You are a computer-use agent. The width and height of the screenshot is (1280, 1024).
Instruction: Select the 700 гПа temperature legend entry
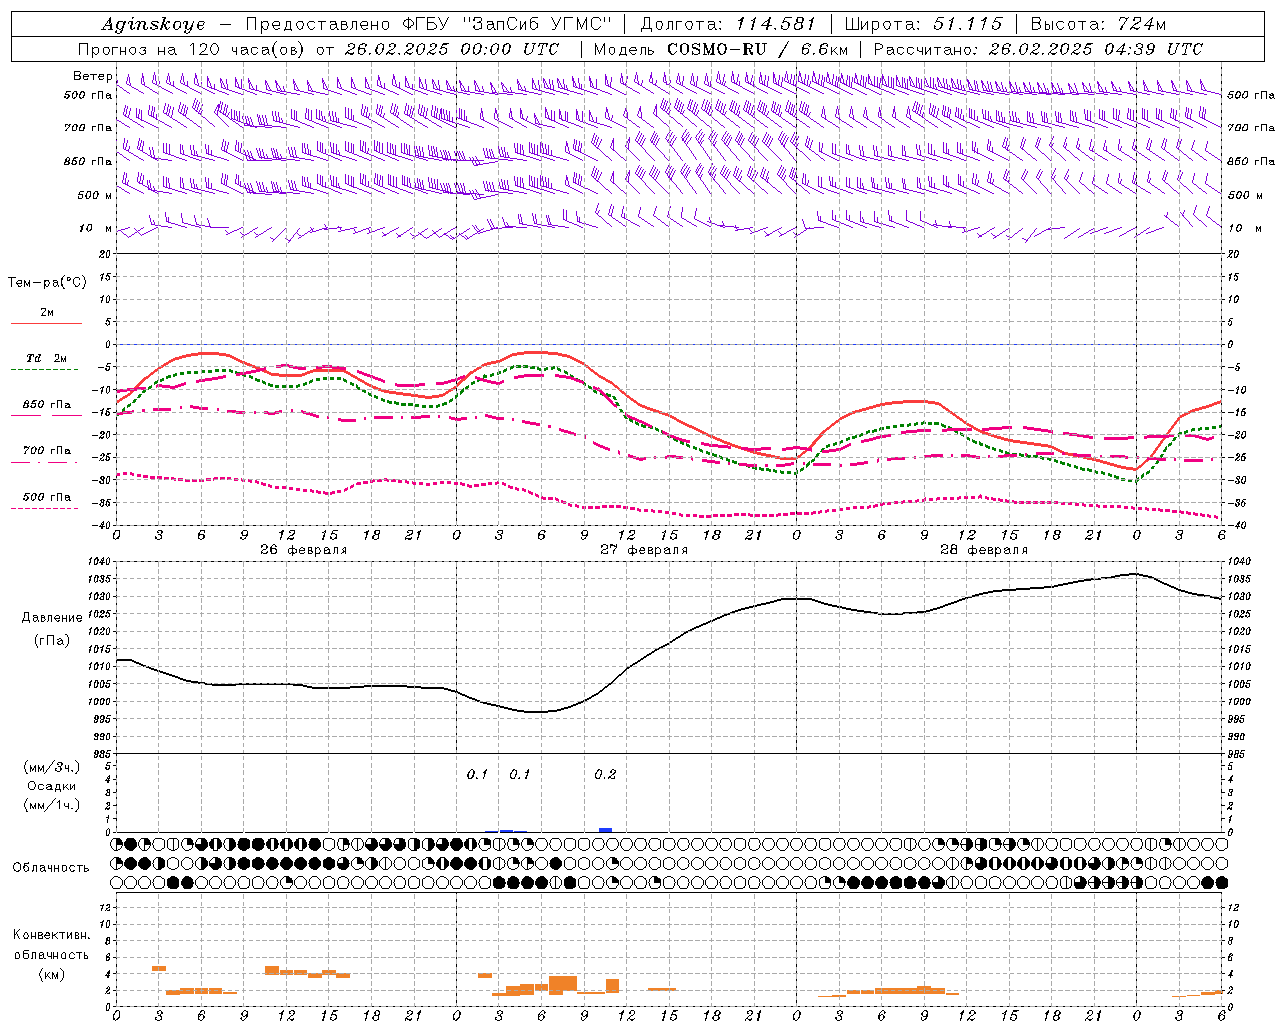click(46, 455)
